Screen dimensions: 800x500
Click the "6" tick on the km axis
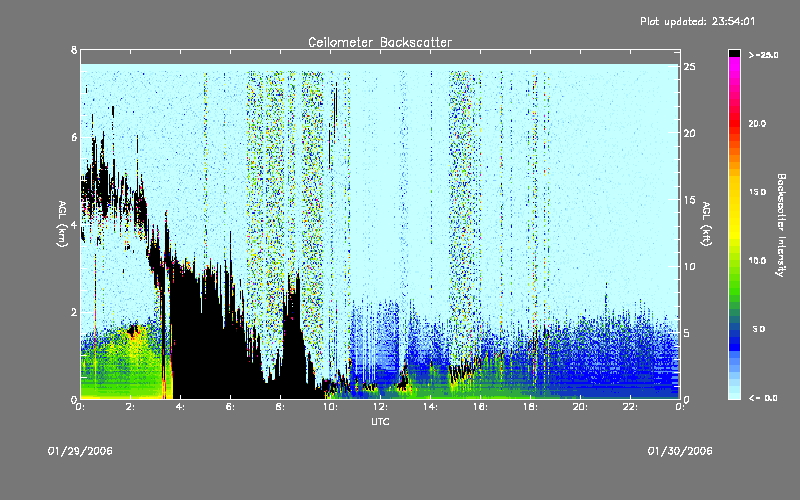[x=74, y=137]
